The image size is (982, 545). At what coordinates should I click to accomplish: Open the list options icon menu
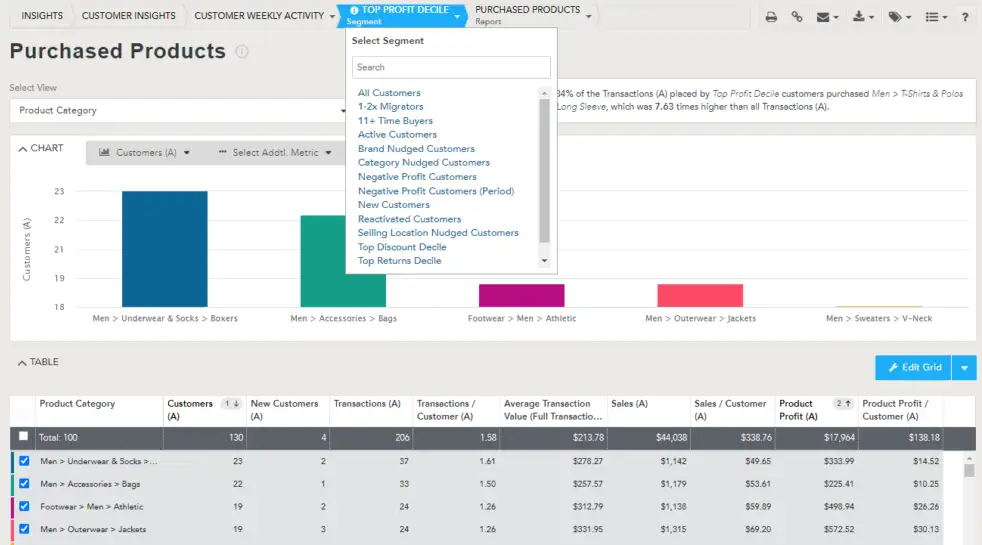[x=935, y=17]
